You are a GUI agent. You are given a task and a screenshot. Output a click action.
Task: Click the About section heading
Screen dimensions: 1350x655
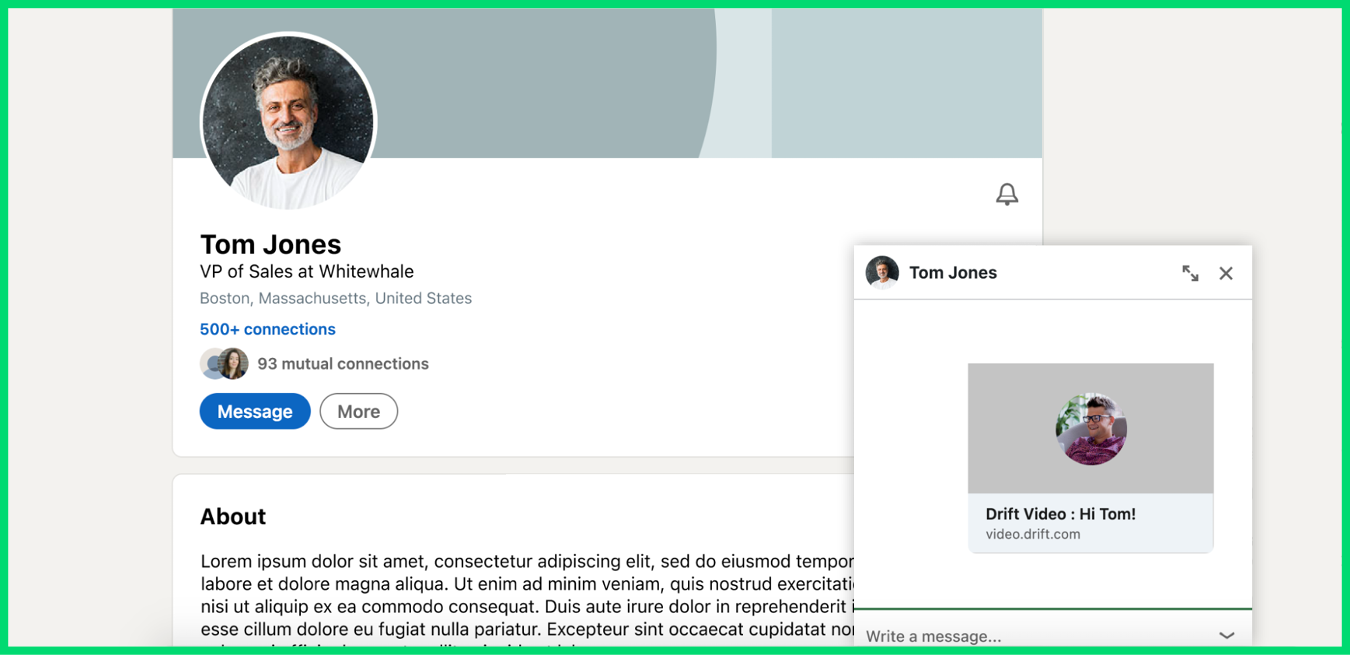pyautogui.click(x=233, y=516)
